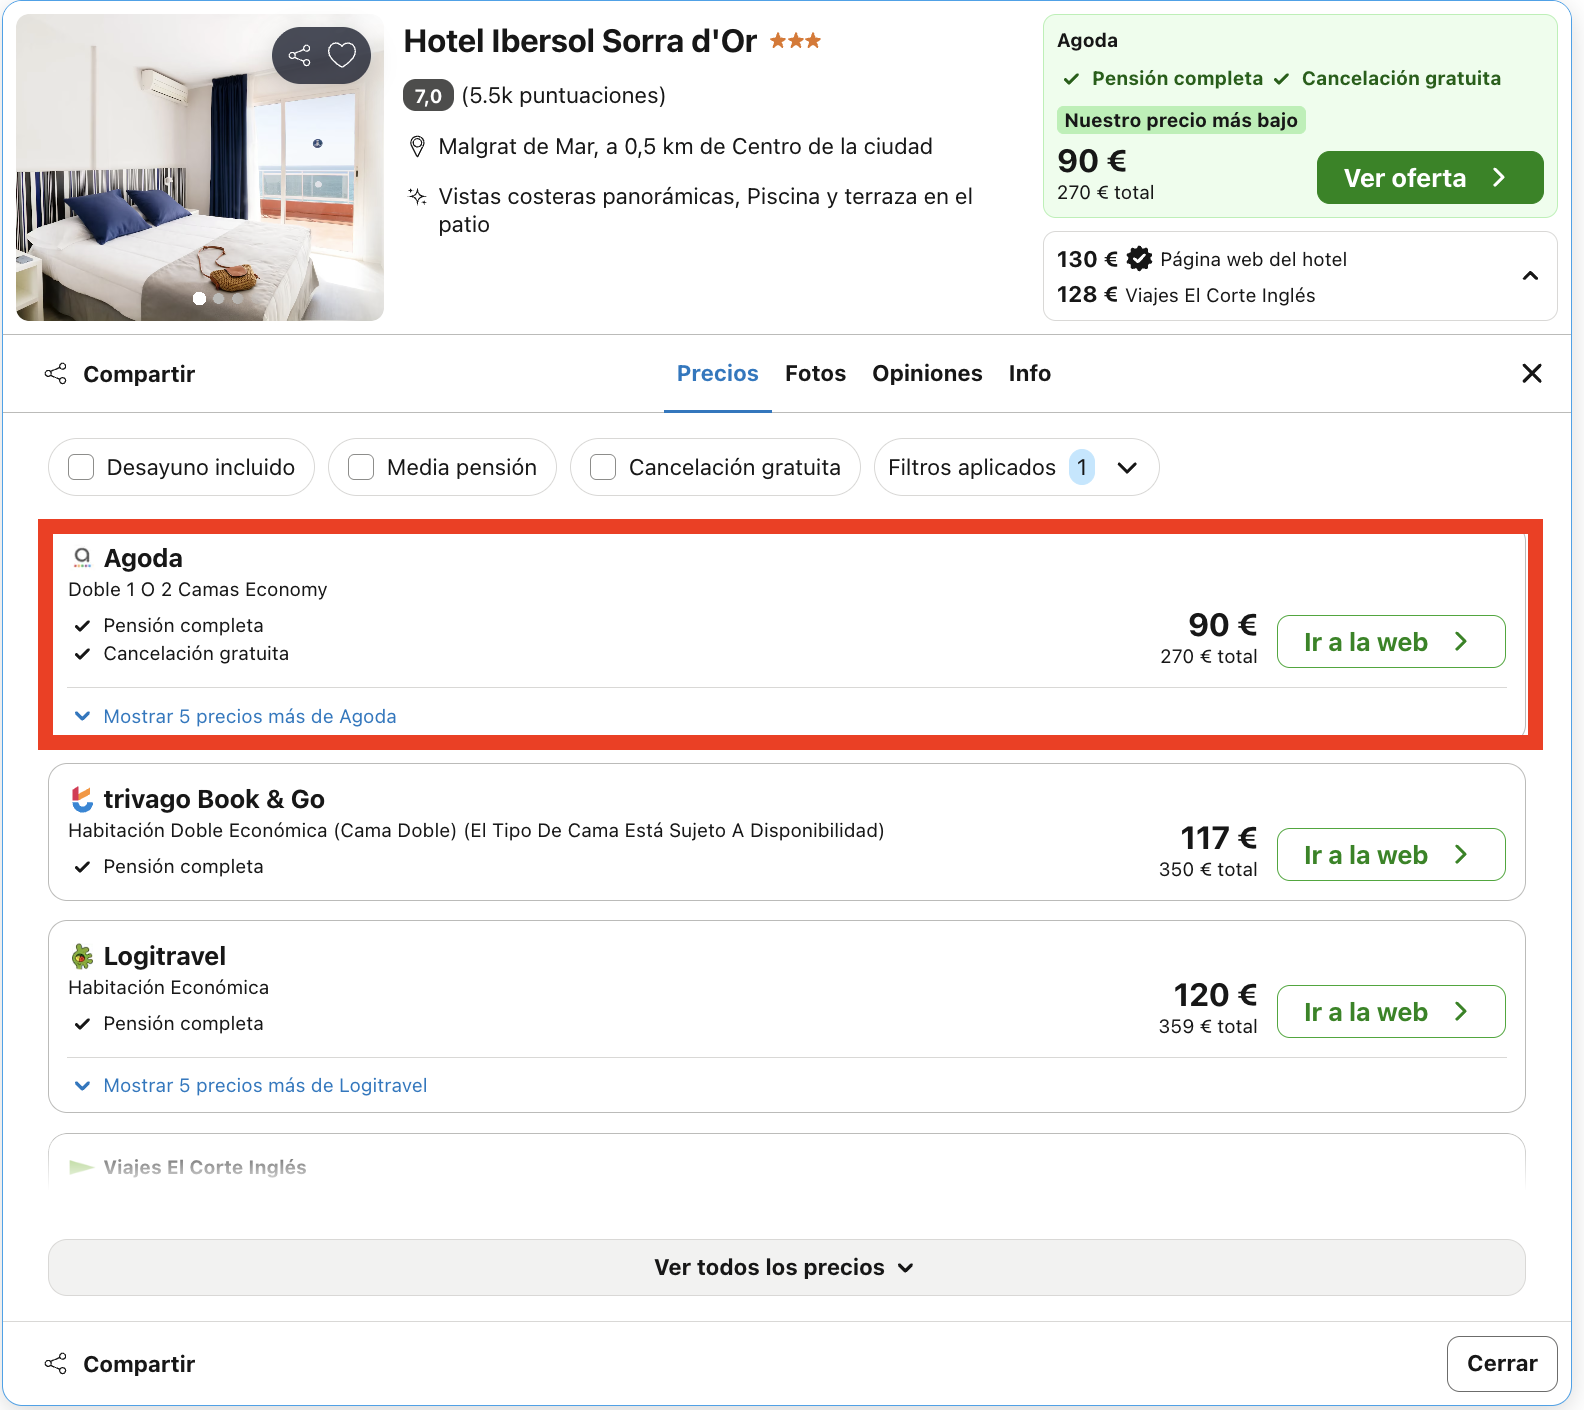Switch to the Opiniones tab
The width and height of the screenshot is (1584, 1410).
pos(927,373)
